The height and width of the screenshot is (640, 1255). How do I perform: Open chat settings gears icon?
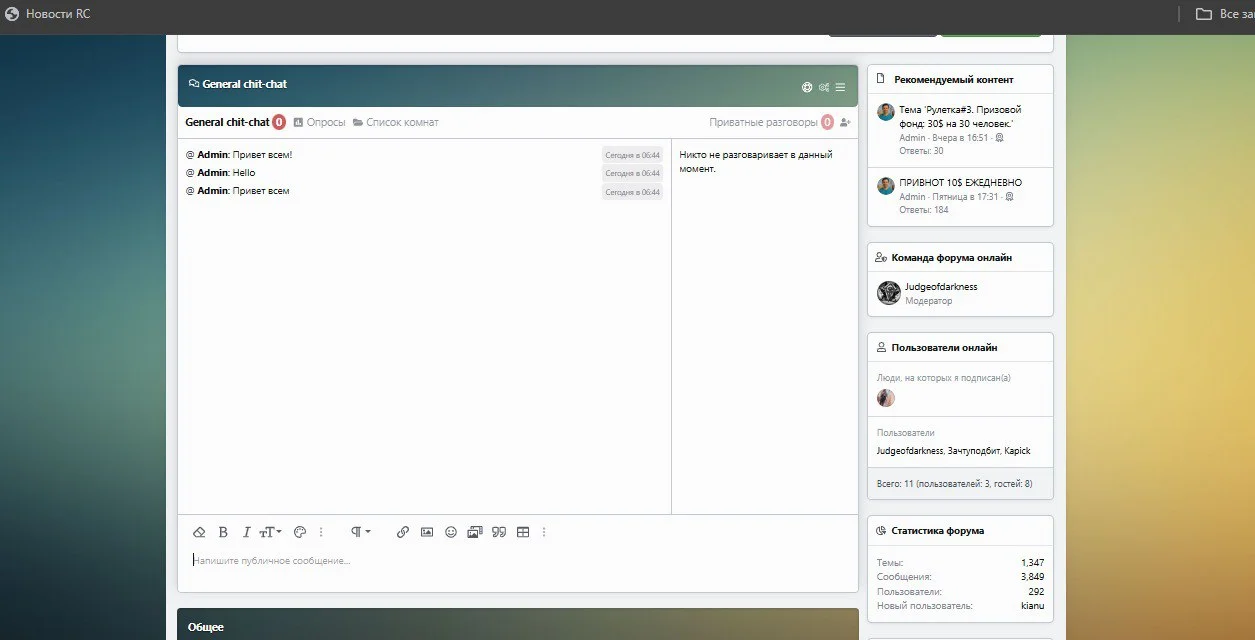pos(824,87)
